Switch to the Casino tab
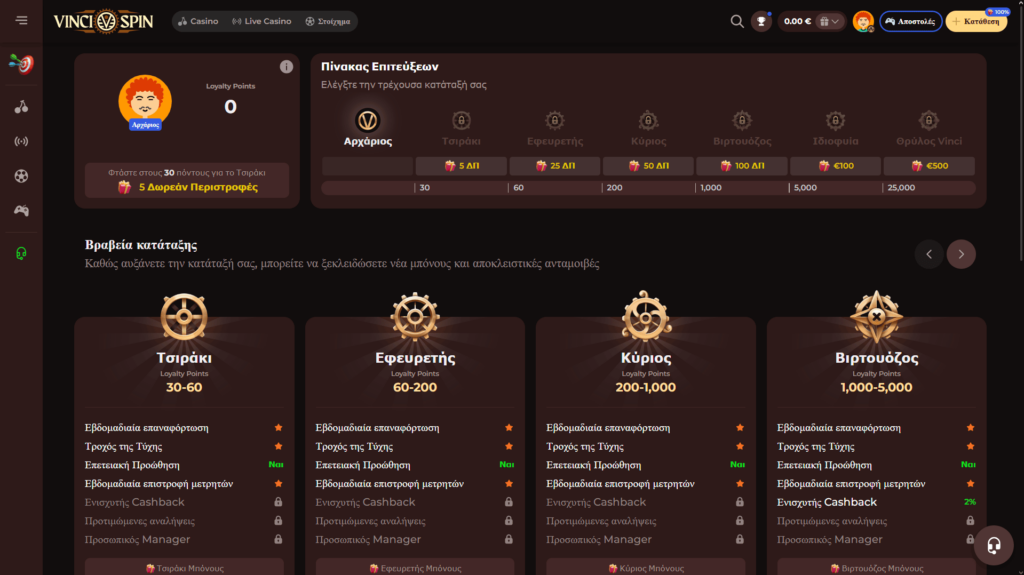Screen dimensions: 1024x575 tap(198, 21)
